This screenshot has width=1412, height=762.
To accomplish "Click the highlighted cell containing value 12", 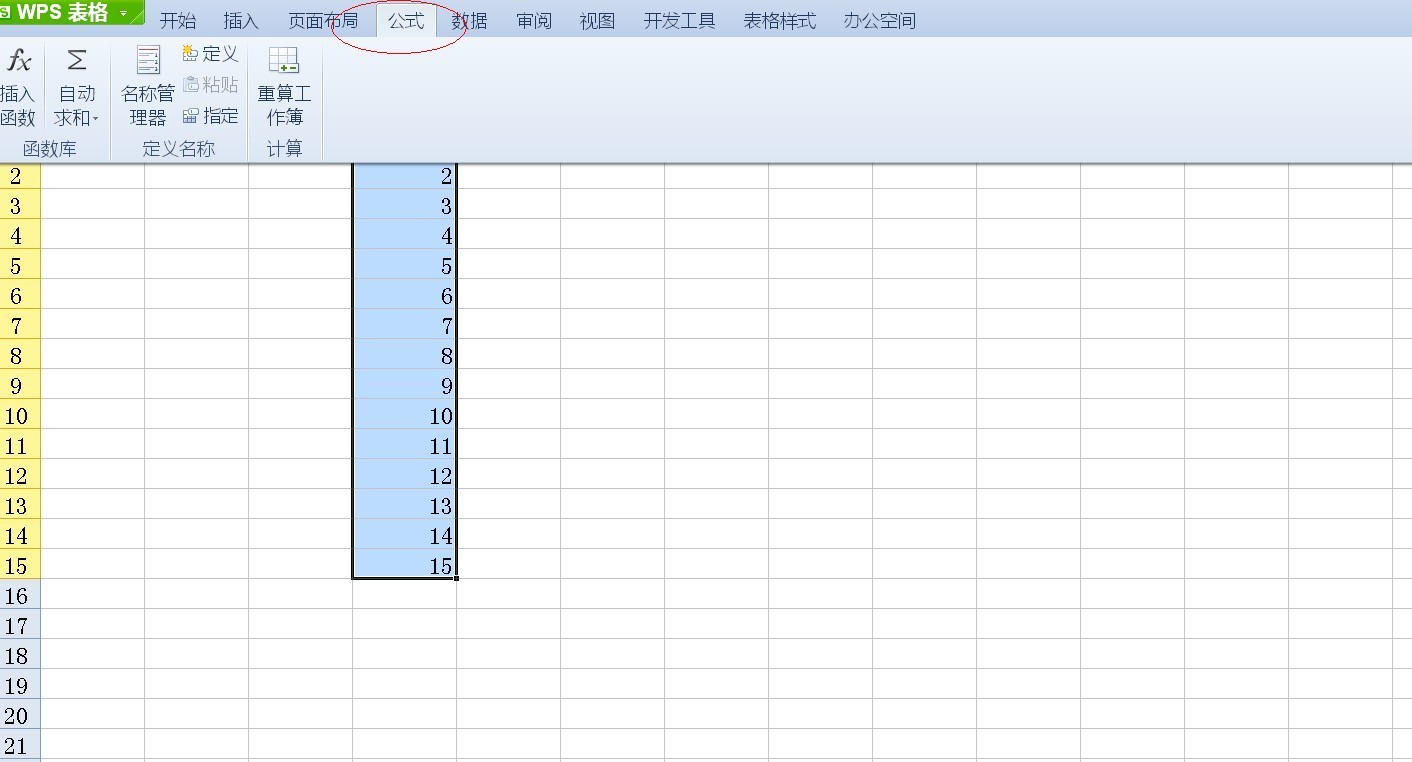I will coord(405,475).
